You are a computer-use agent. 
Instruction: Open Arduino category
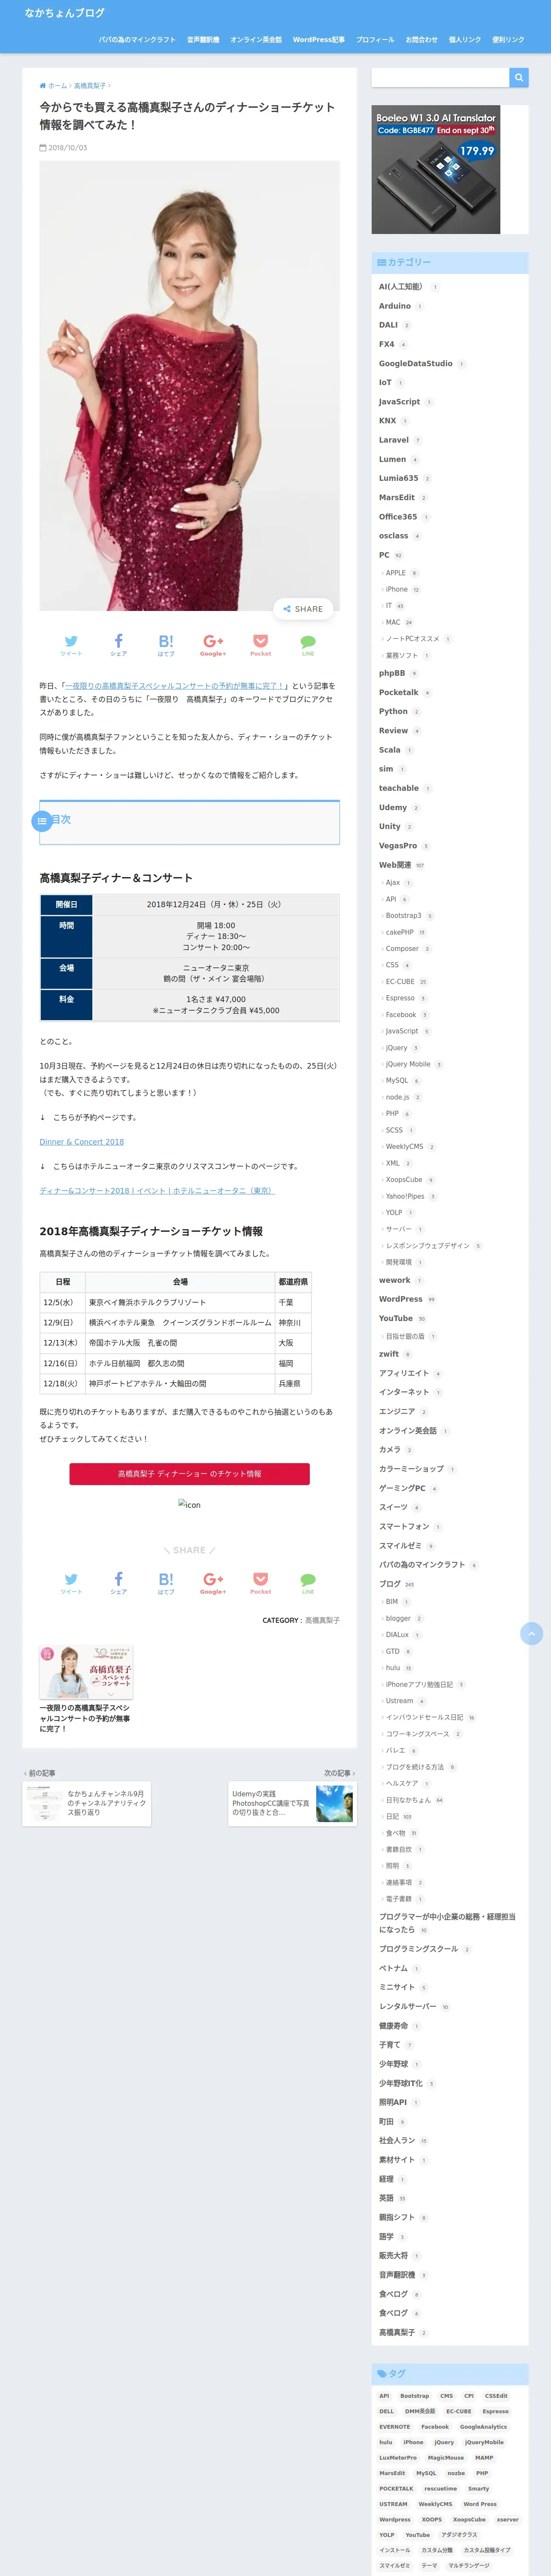pos(395,306)
